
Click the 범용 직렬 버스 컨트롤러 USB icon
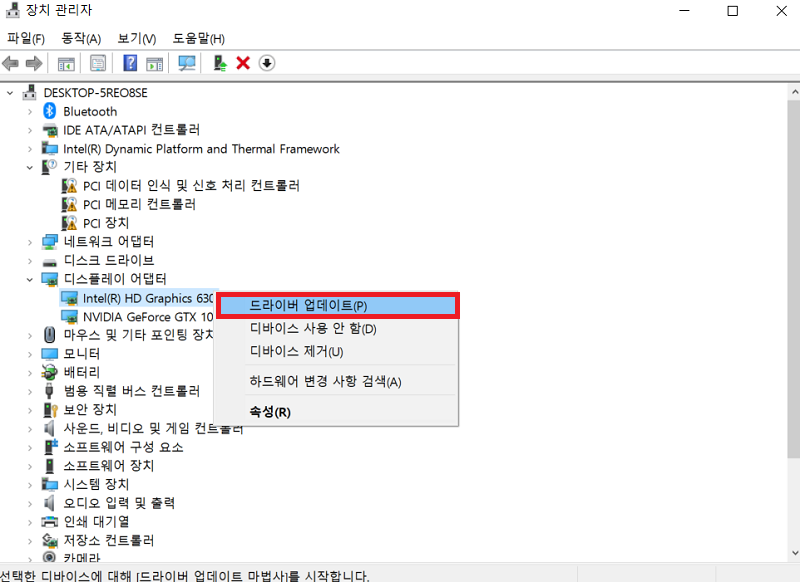(x=49, y=391)
